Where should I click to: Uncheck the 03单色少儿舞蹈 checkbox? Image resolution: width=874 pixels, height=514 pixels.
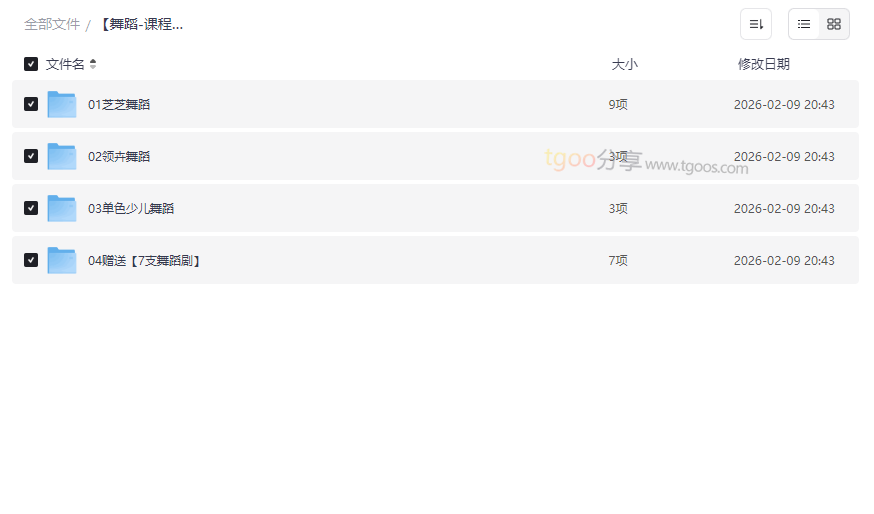pyautogui.click(x=31, y=208)
